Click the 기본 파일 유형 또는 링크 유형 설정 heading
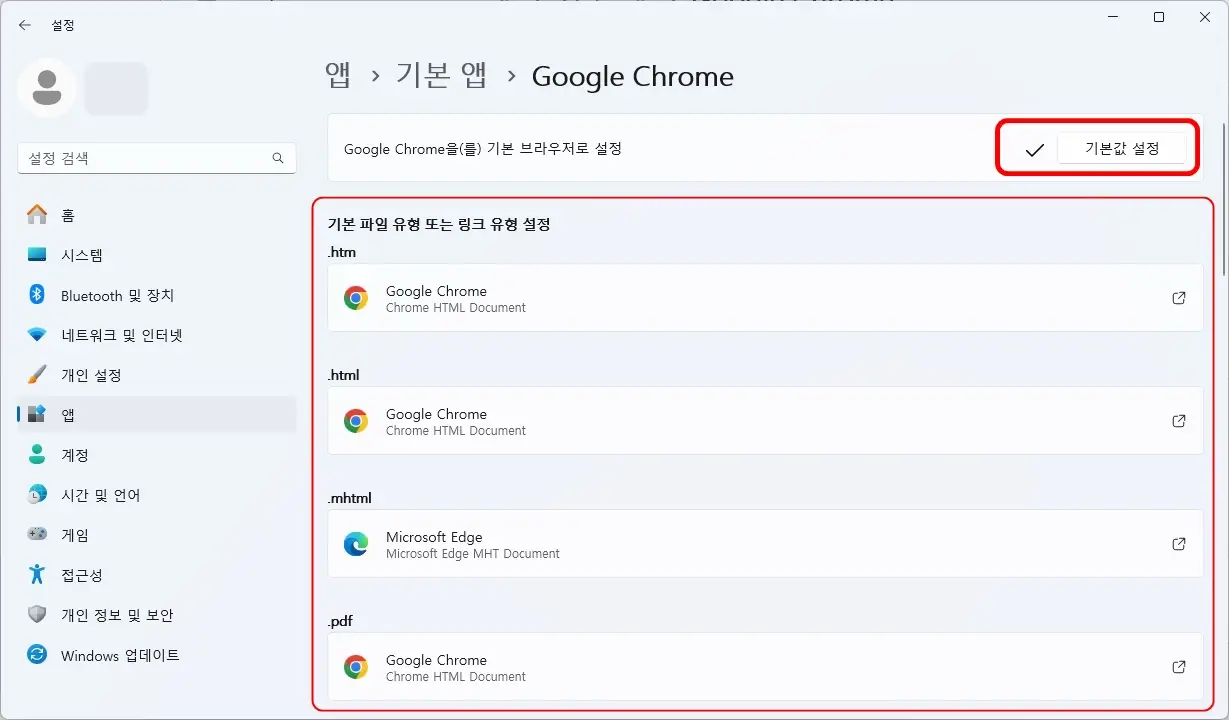This screenshot has width=1229, height=720. (x=439, y=224)
